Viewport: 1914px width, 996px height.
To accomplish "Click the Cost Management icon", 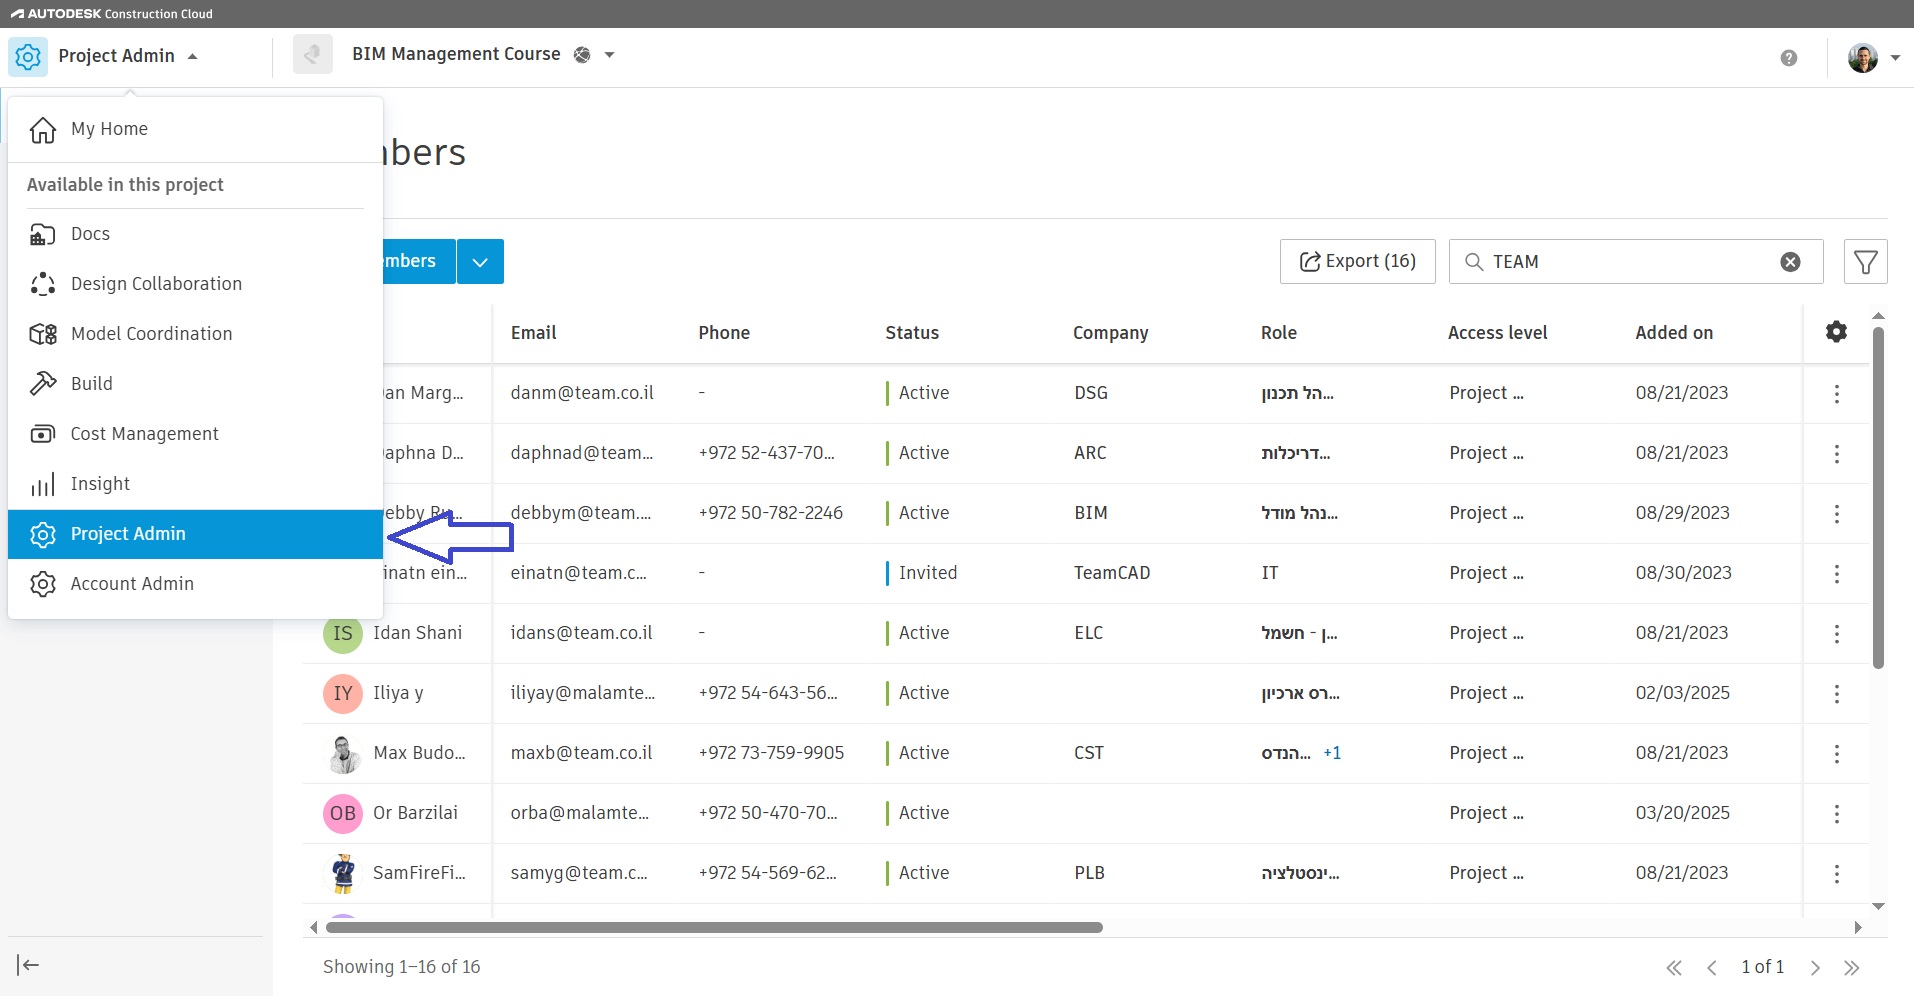I will click(43, 434).
